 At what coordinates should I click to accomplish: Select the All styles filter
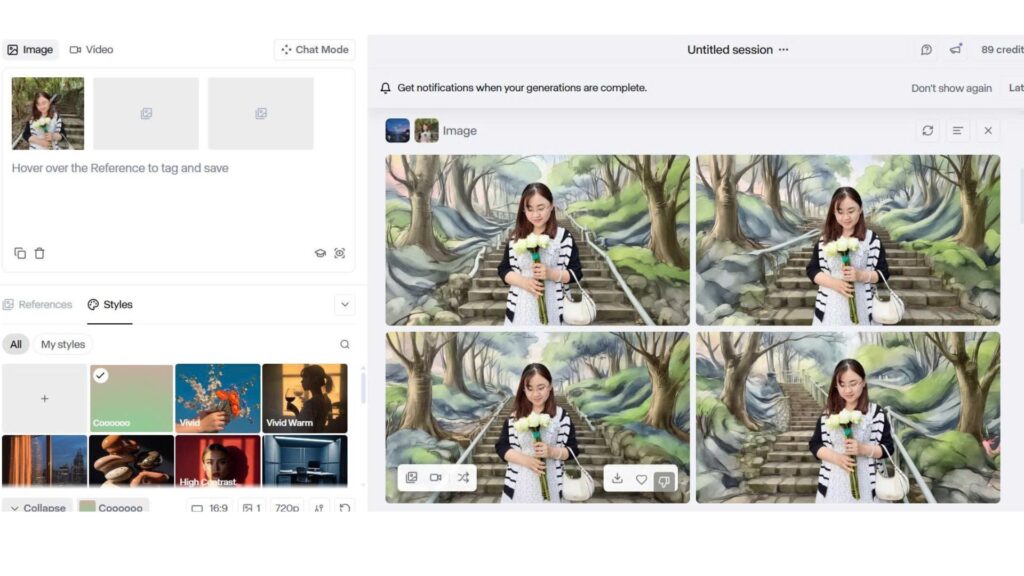(16, 344)
